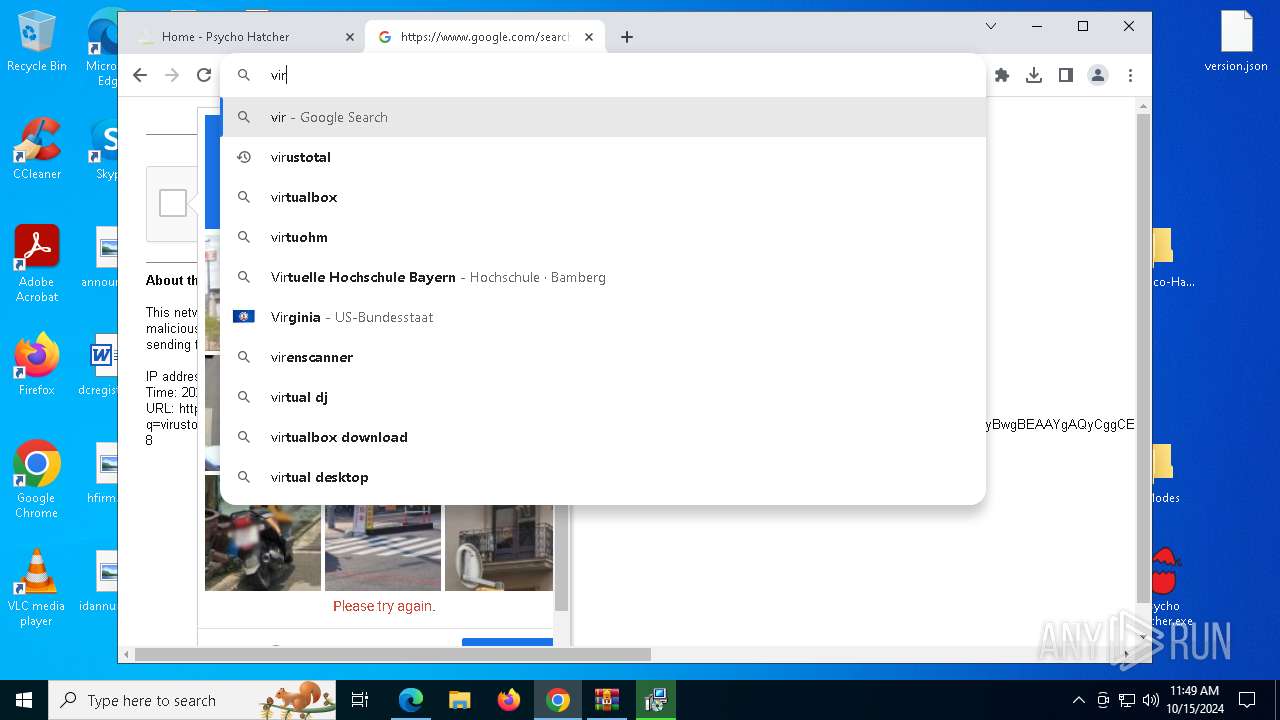Open the taskbar clock showing 11:49 AM
Viewport: 1280px width, 720px height.
point(1194,700)
